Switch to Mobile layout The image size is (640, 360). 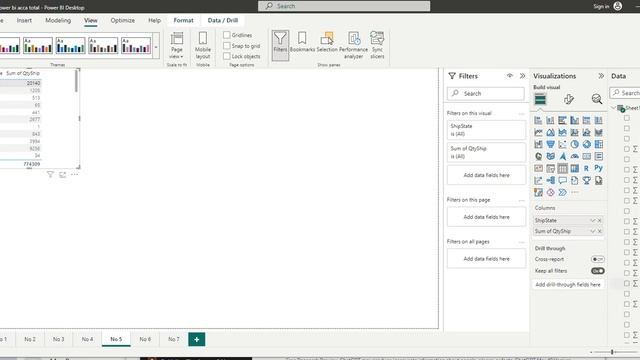(202, 45)
